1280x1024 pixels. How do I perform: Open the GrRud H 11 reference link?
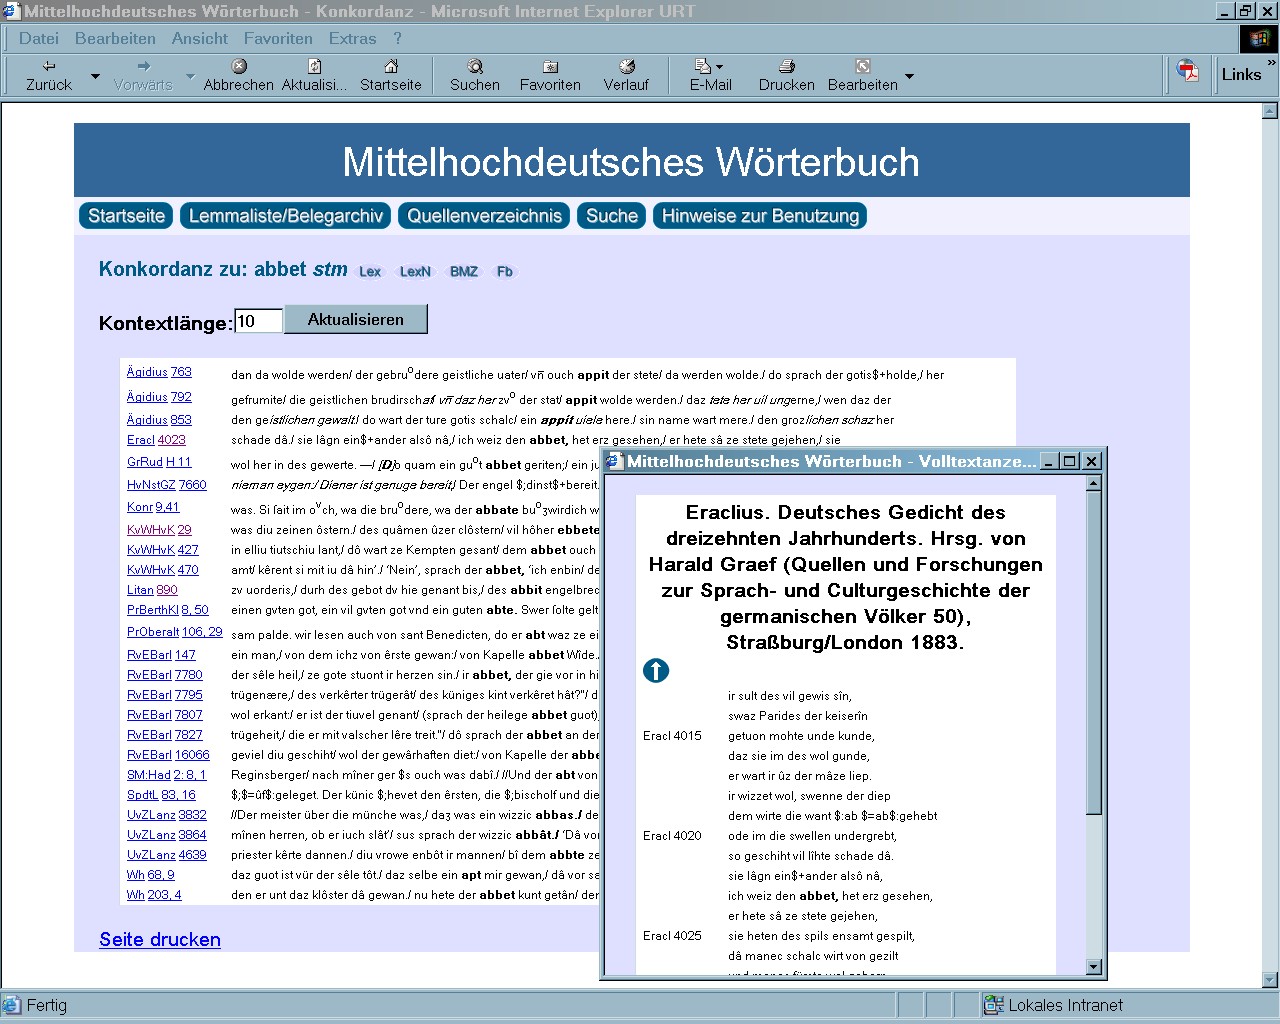point(159,462)
